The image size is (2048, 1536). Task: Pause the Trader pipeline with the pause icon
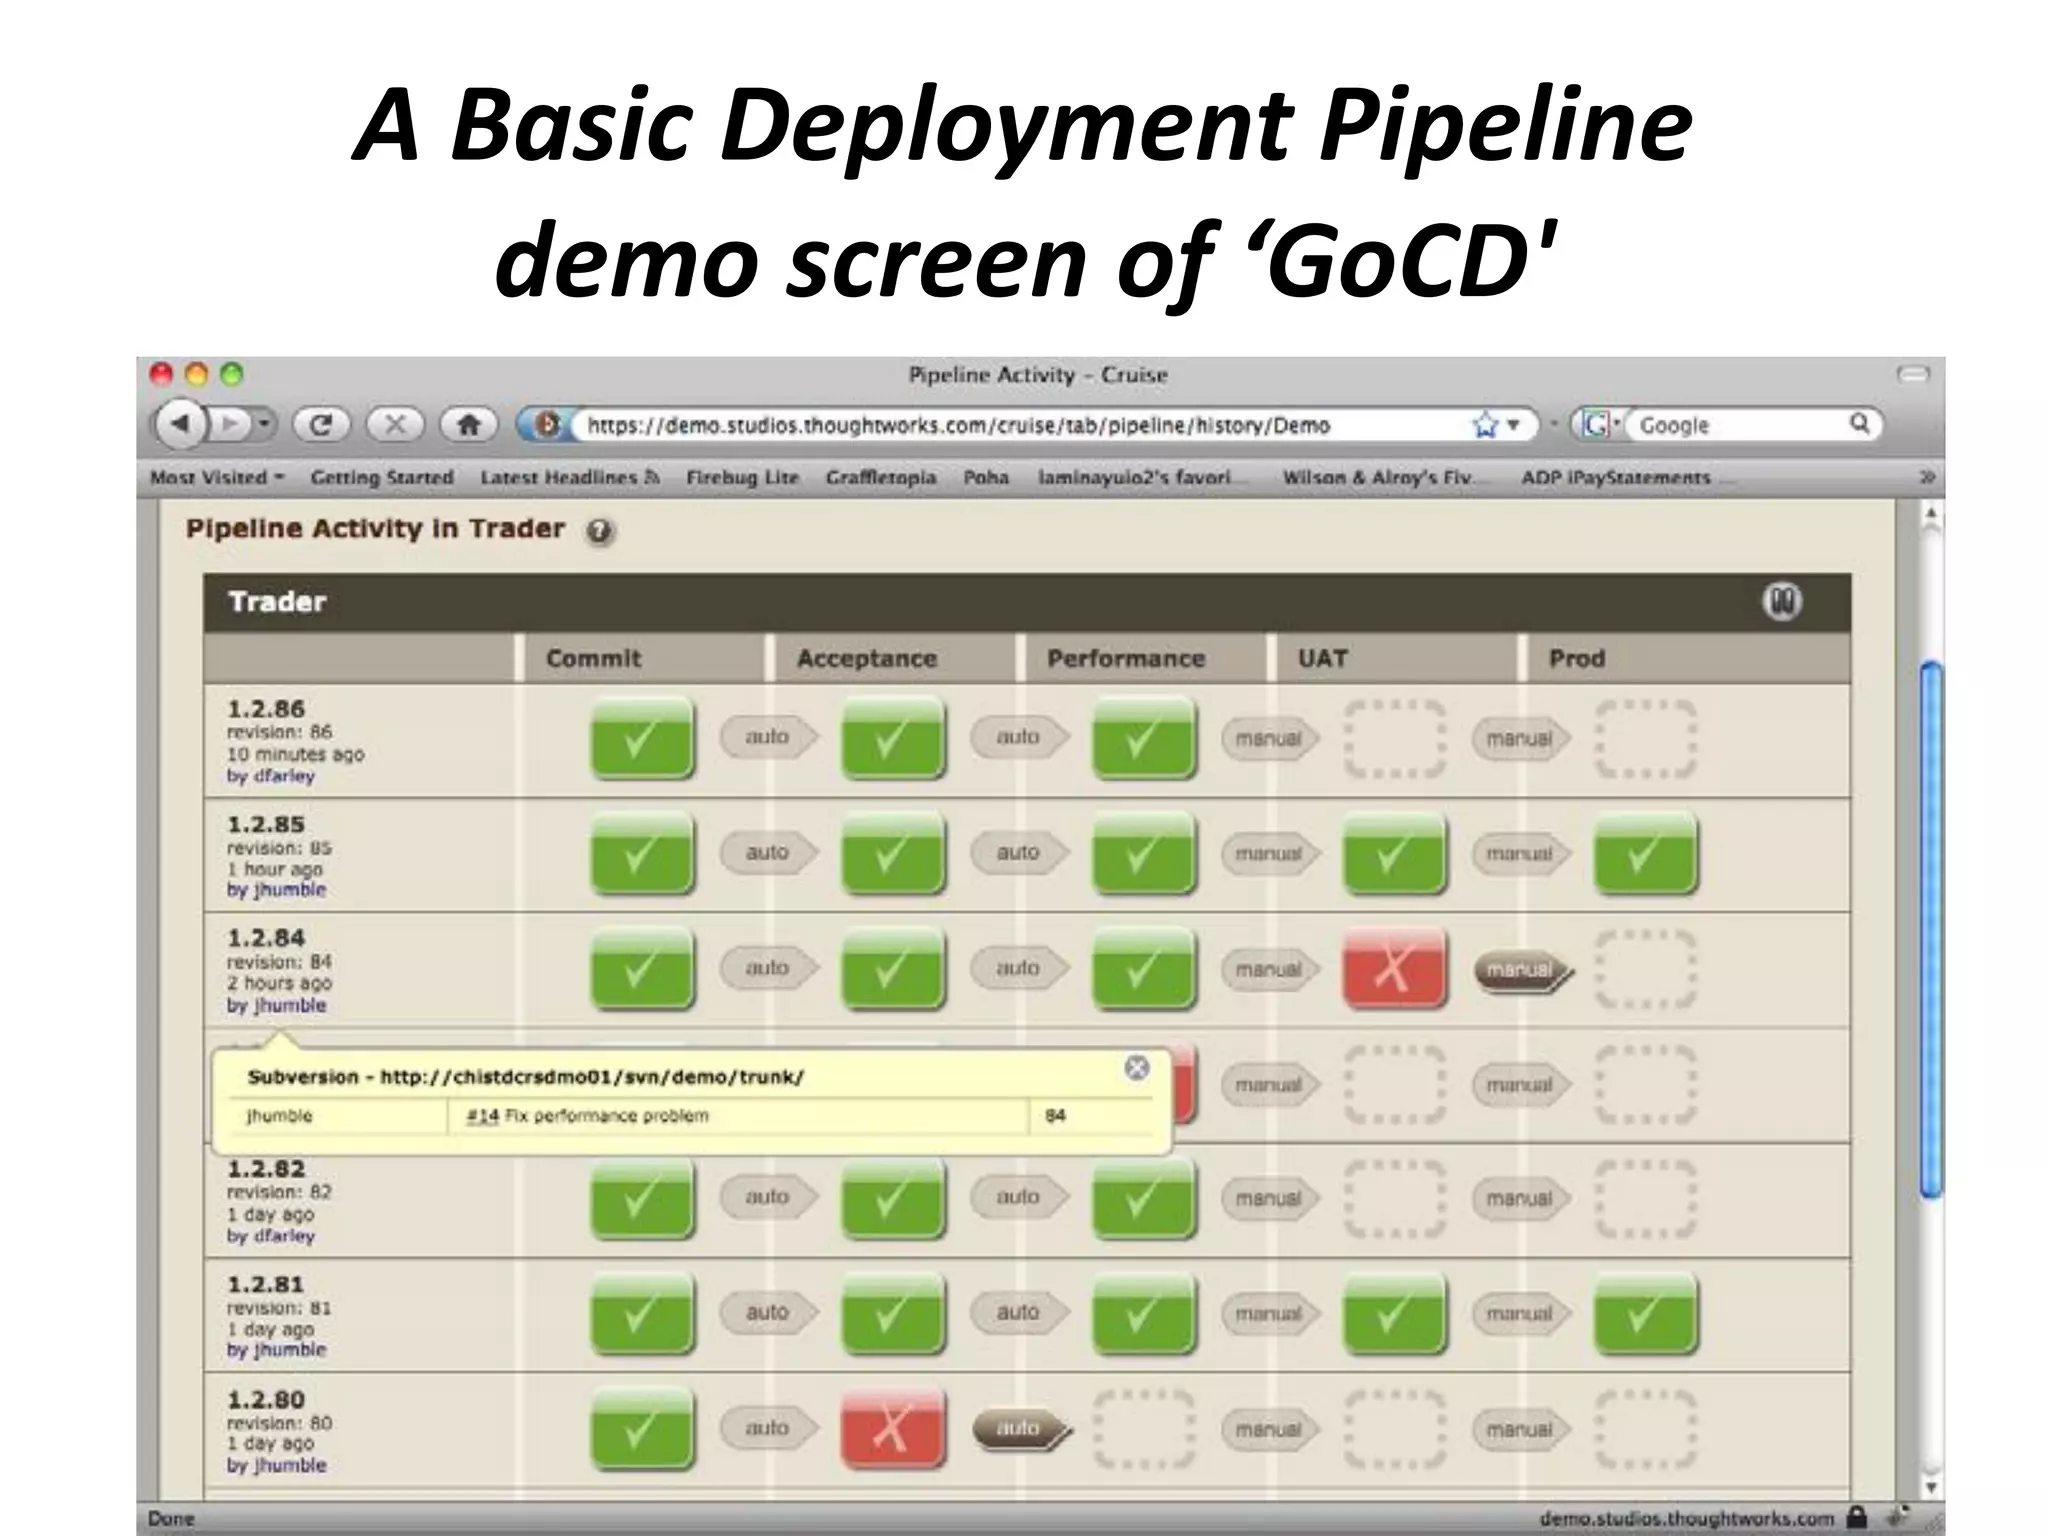click(1781, 601)
